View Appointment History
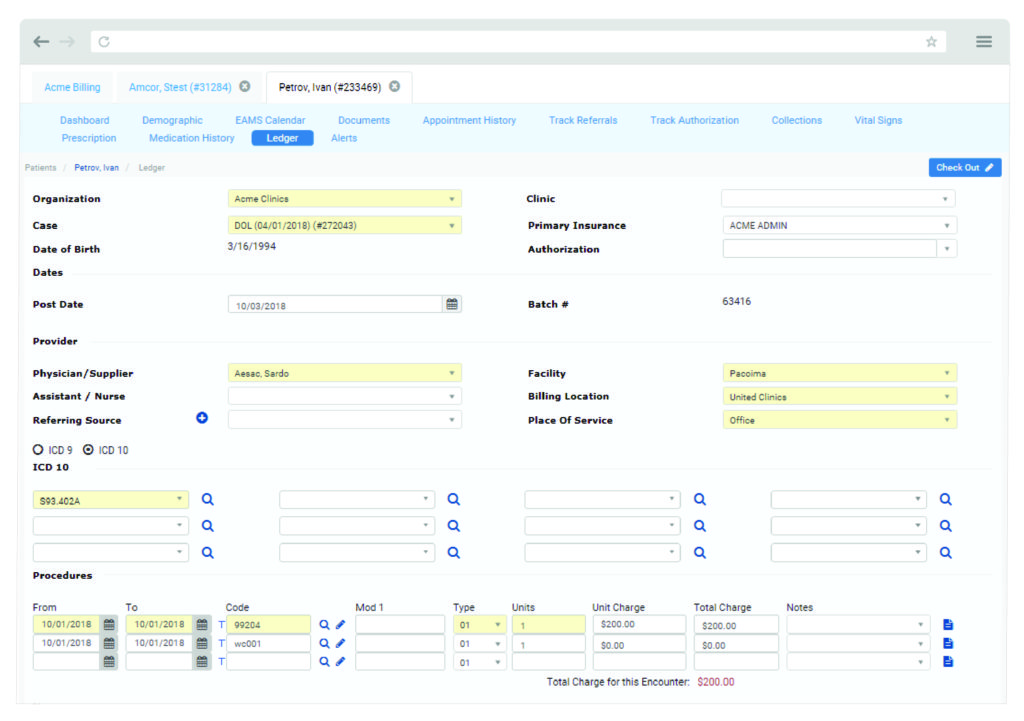1024x721 pixels. pyautogui.click(x=469, y=120)
